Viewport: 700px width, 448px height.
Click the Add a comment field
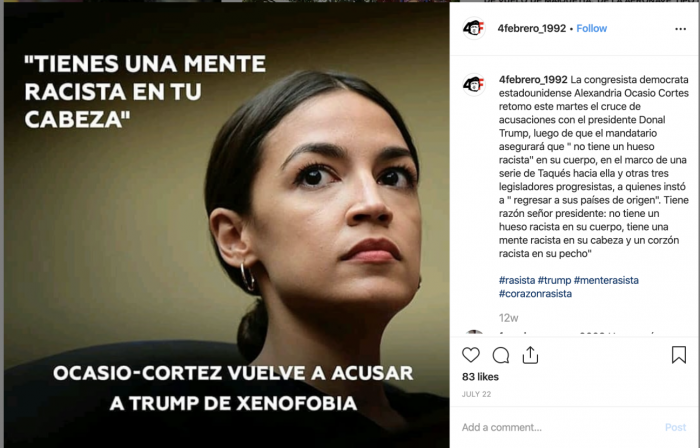560,427
